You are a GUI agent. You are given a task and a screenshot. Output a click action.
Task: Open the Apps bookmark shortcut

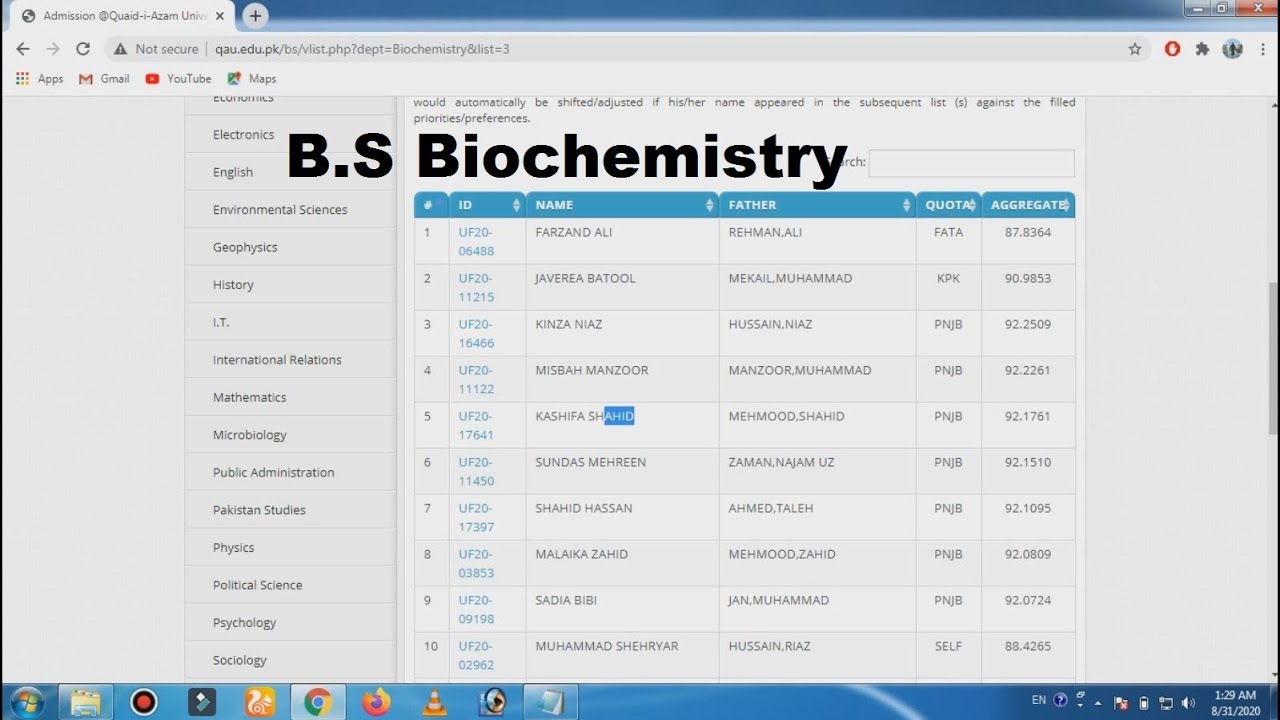click(x=39, y=79)
